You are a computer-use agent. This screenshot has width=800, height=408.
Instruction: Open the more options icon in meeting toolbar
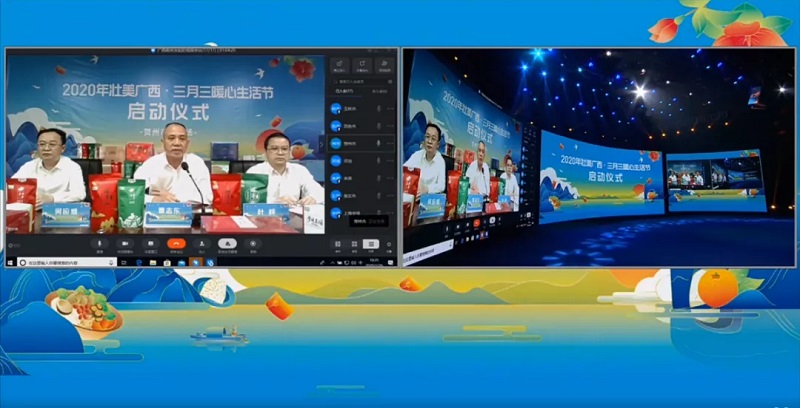click(x=252, y=244)
